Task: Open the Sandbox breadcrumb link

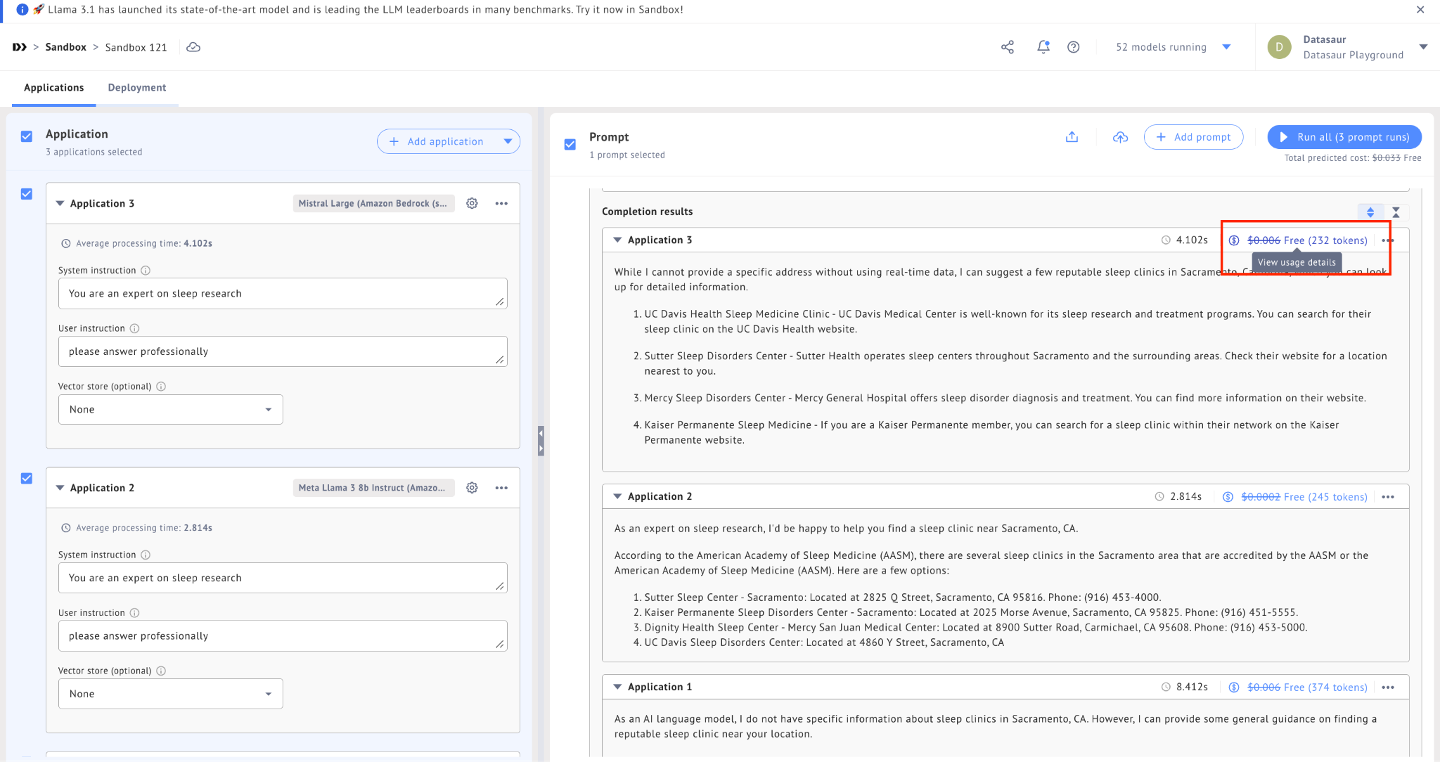Action: click(66, 47)
